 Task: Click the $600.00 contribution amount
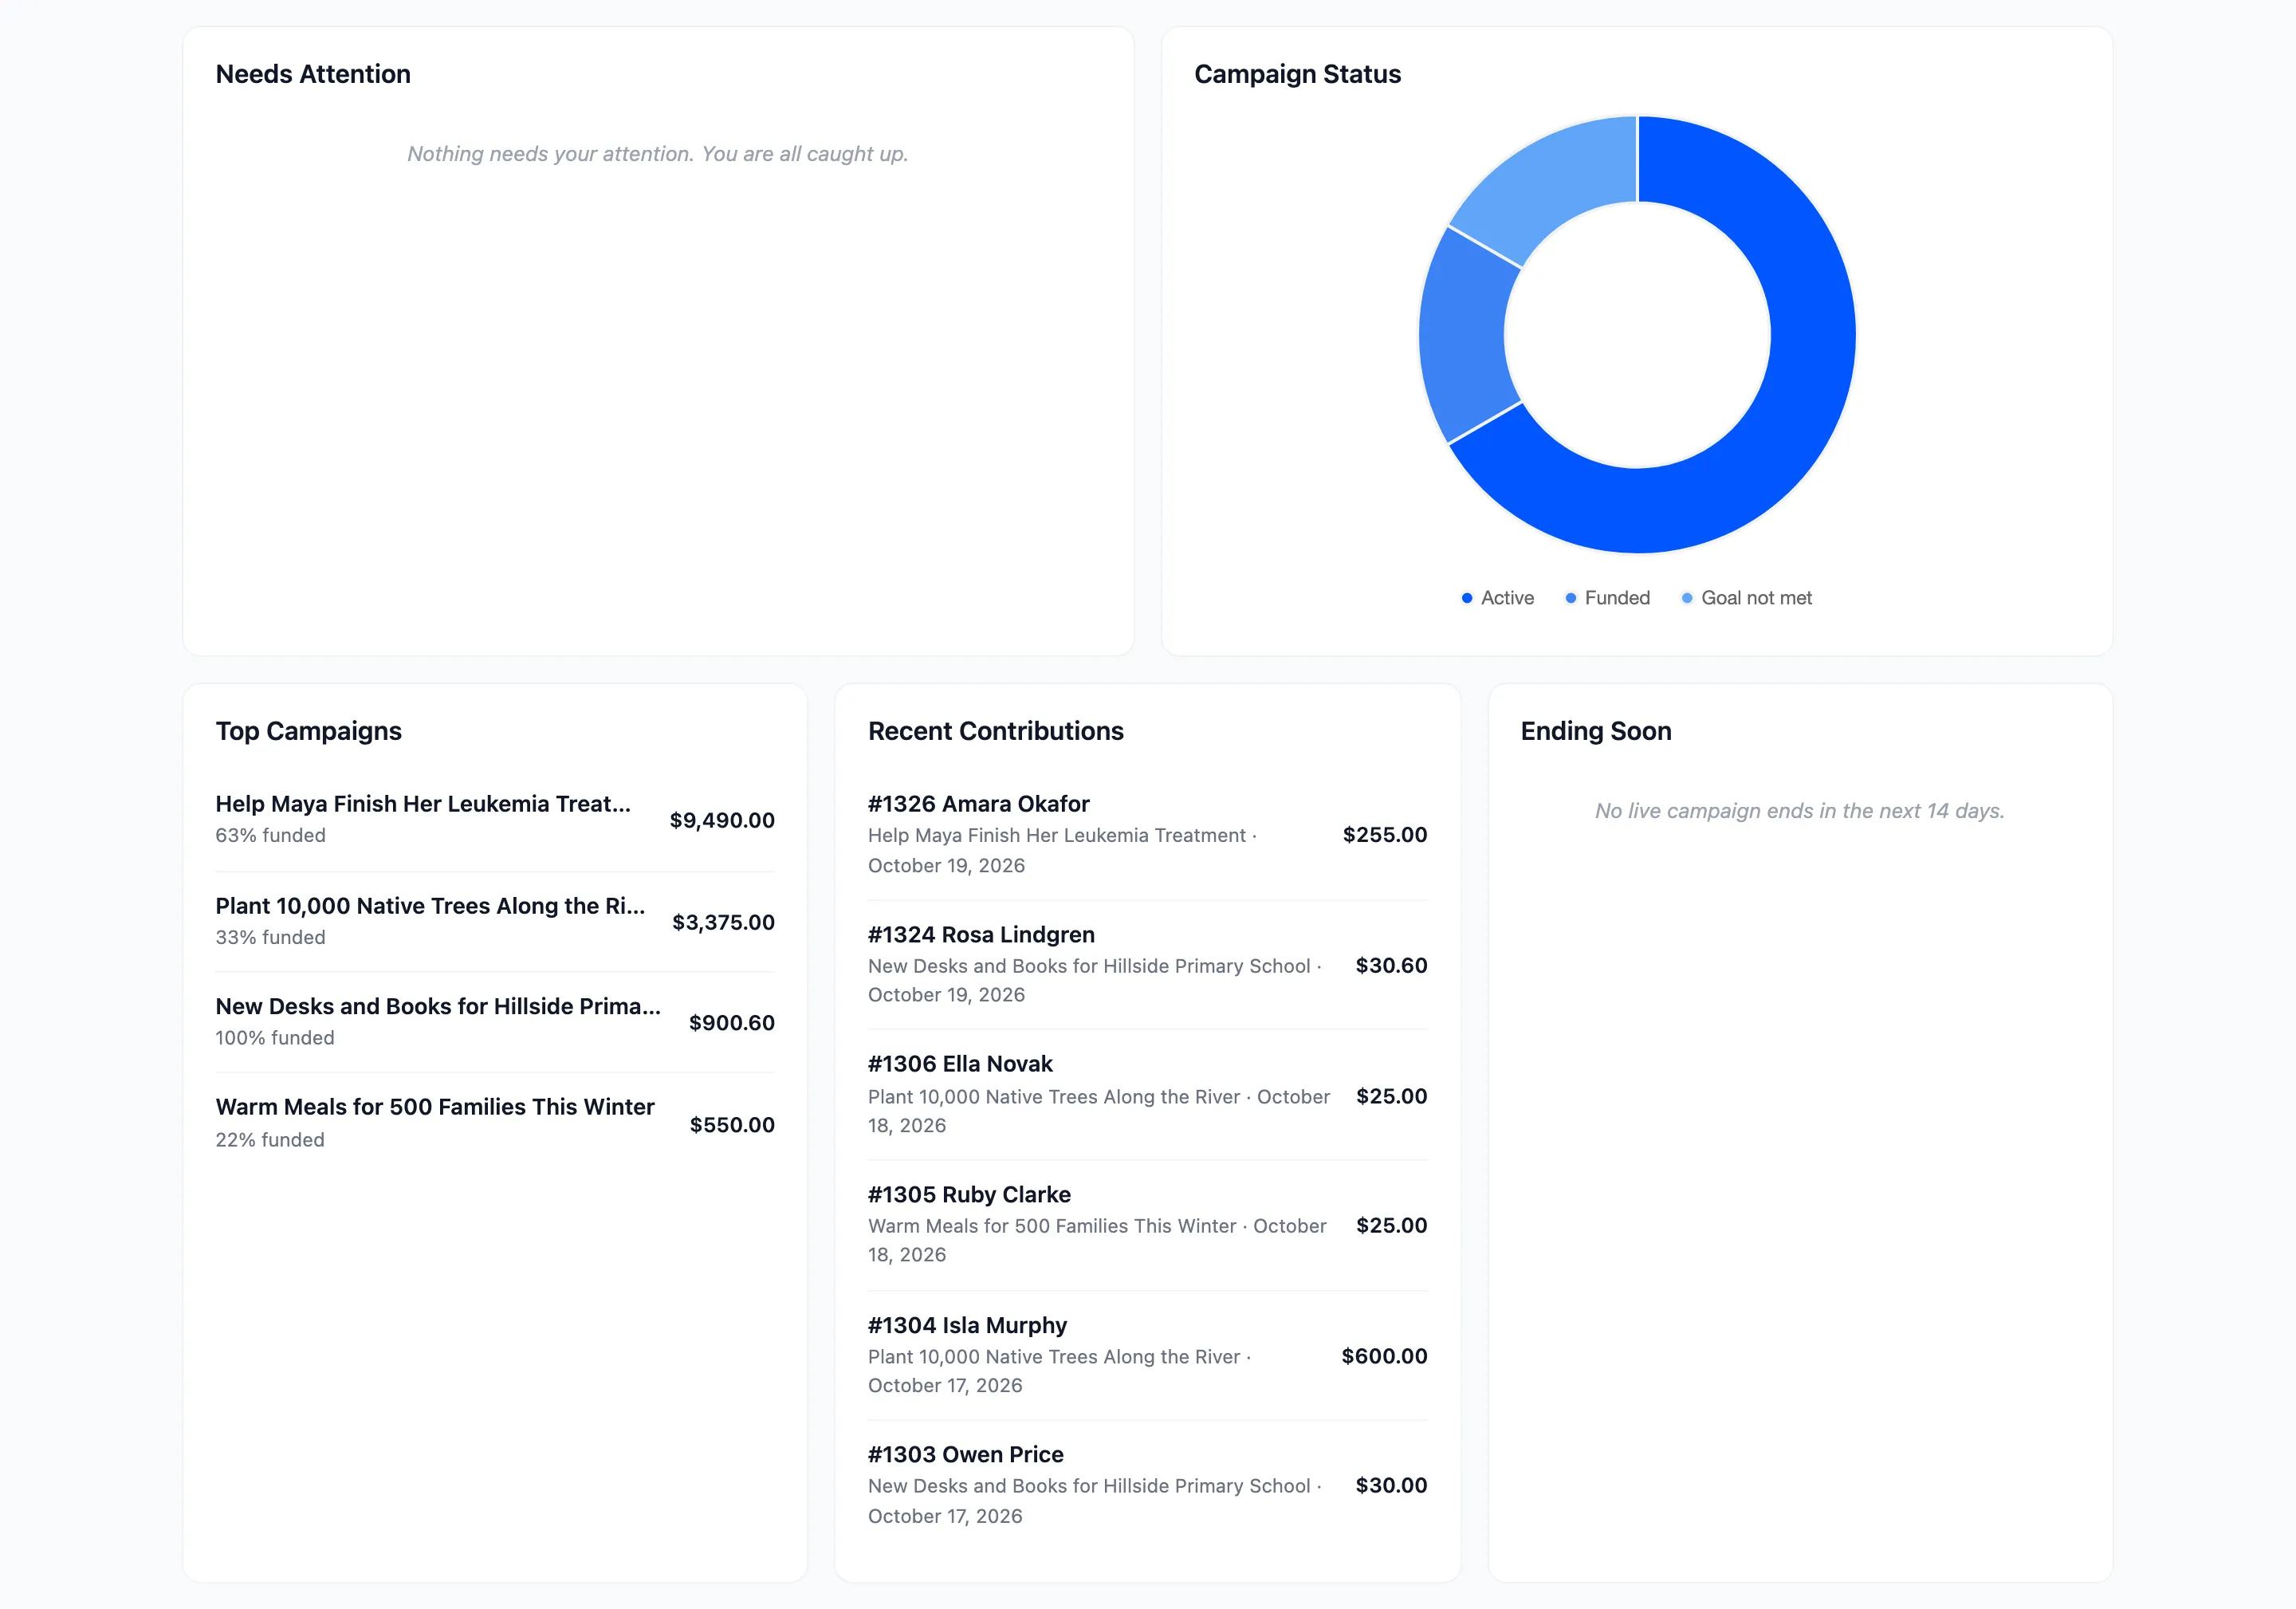[x=1384, y=1356]
